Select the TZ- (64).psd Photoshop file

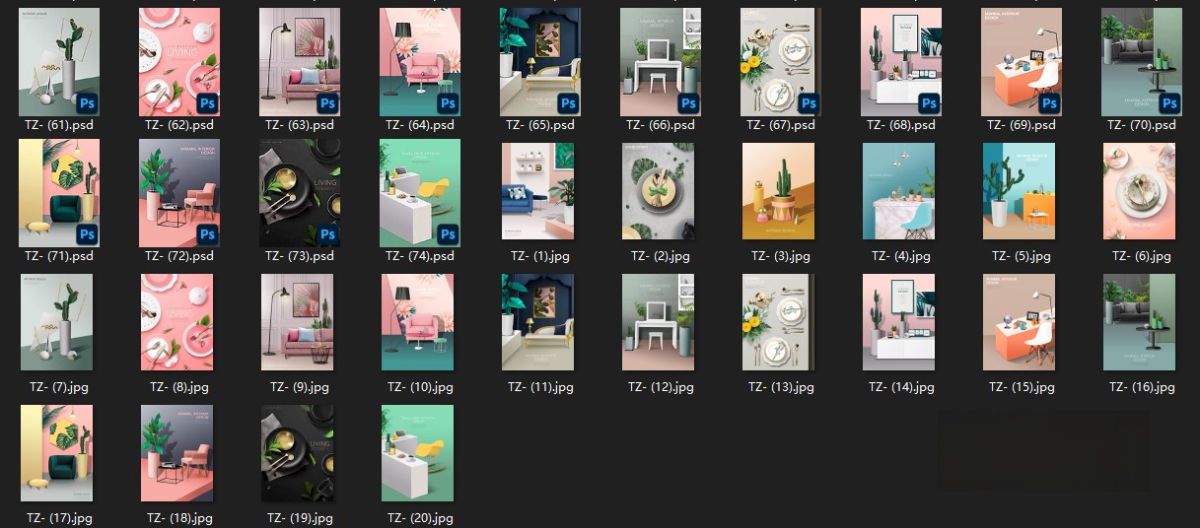pyautogui.click(x=420, y=62)
